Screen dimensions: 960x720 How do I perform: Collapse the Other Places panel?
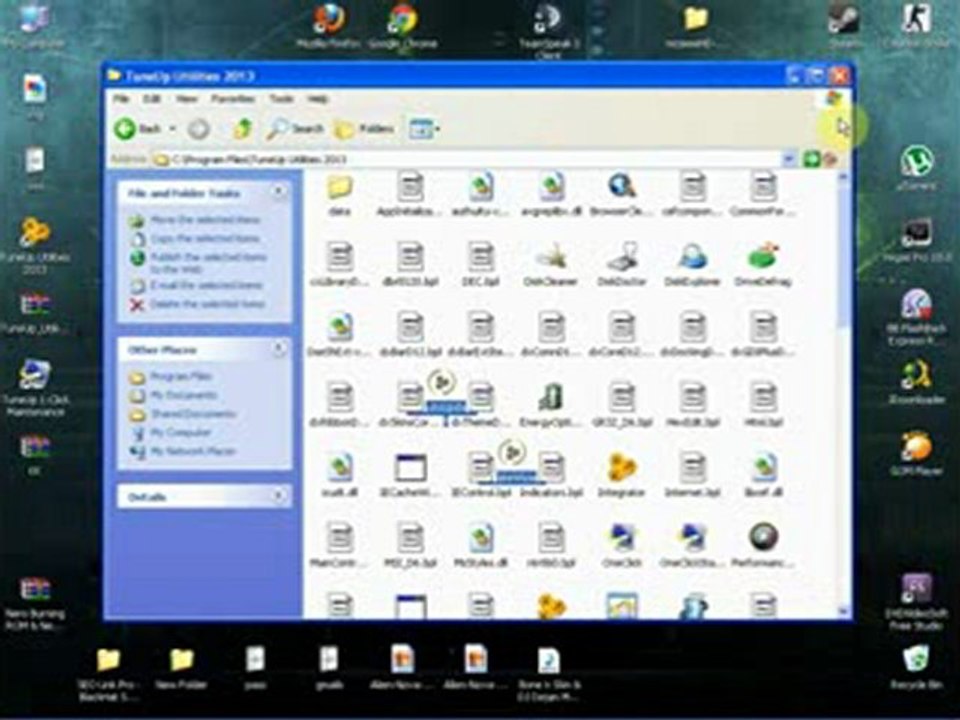click(x=279, y=348)
